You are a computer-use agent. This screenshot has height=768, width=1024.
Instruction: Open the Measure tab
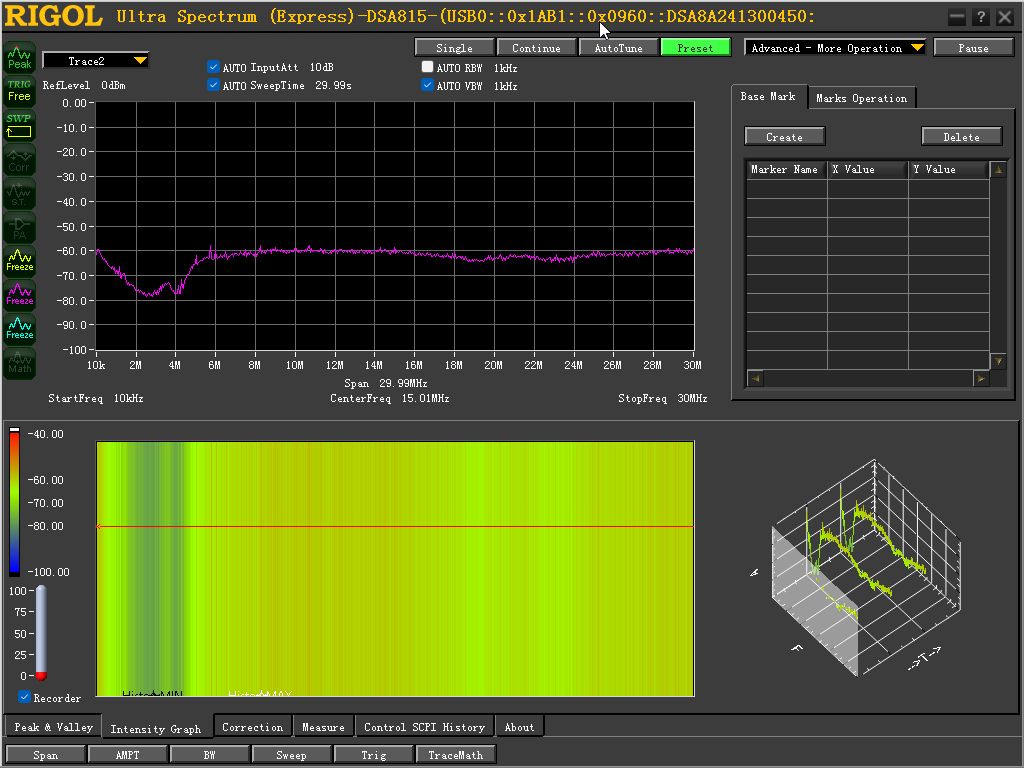pos(323,727)
